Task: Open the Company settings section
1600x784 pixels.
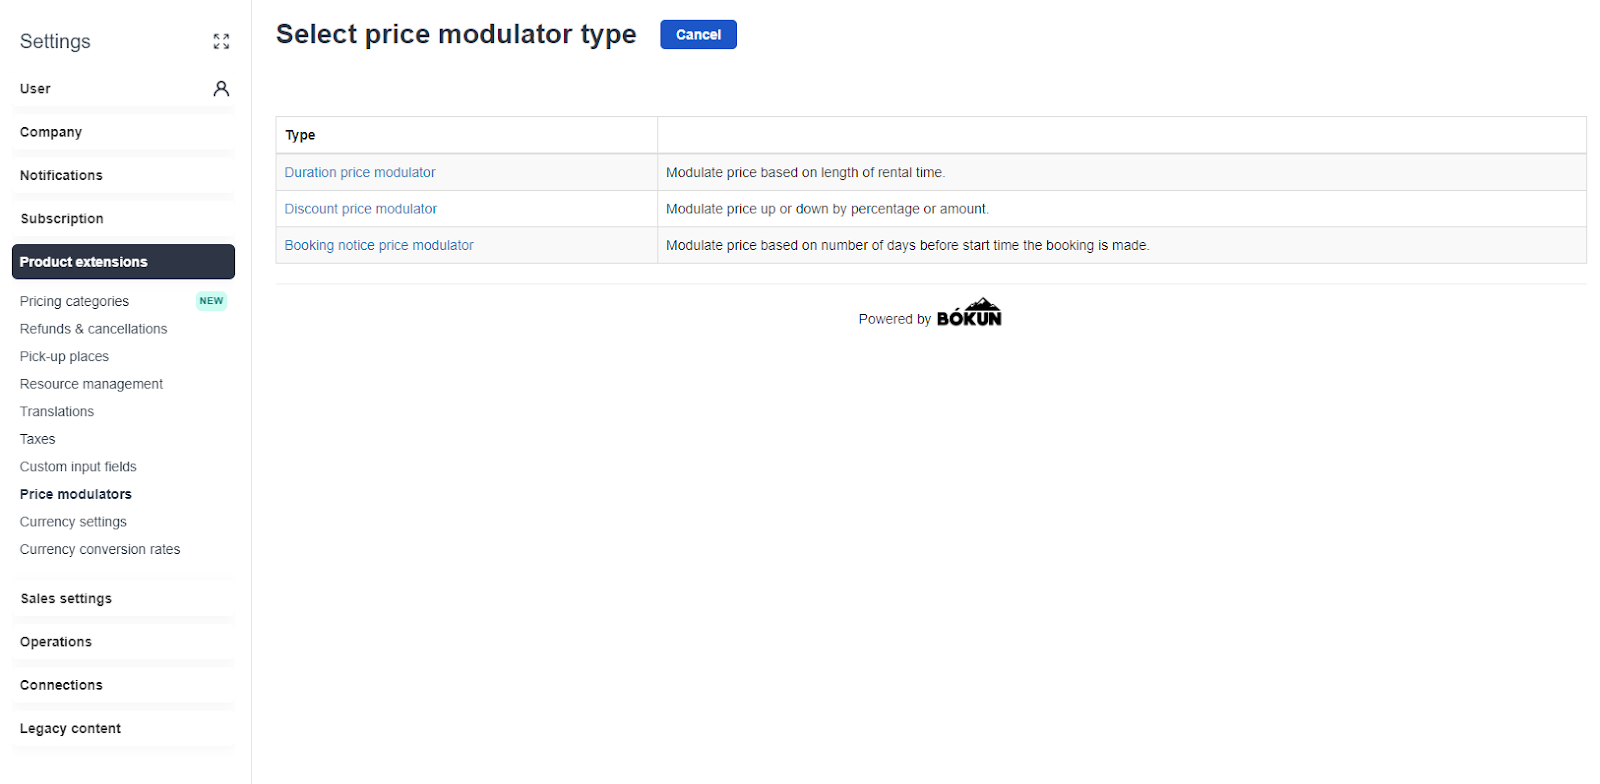Action: pos(123,132)
